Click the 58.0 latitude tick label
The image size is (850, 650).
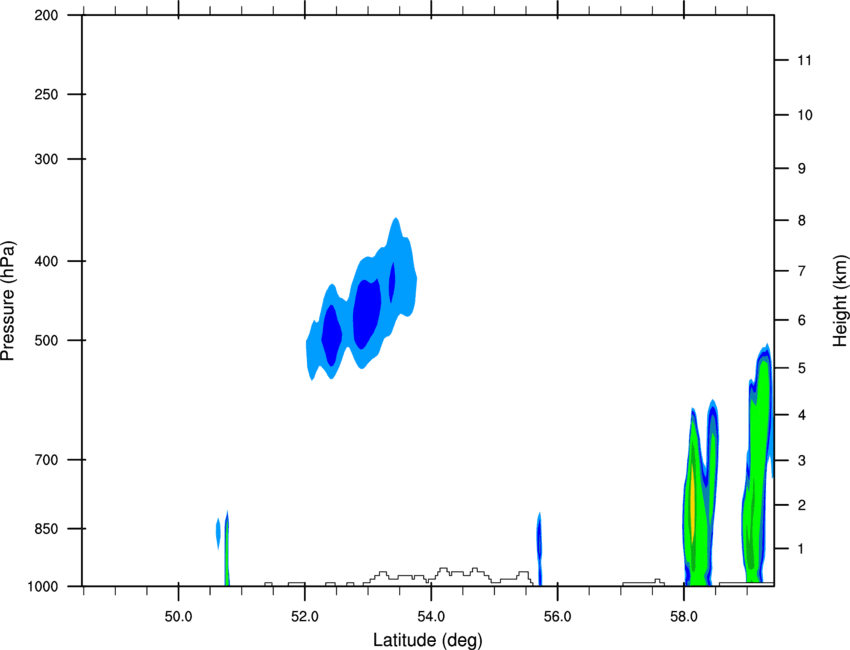(684, 617)
